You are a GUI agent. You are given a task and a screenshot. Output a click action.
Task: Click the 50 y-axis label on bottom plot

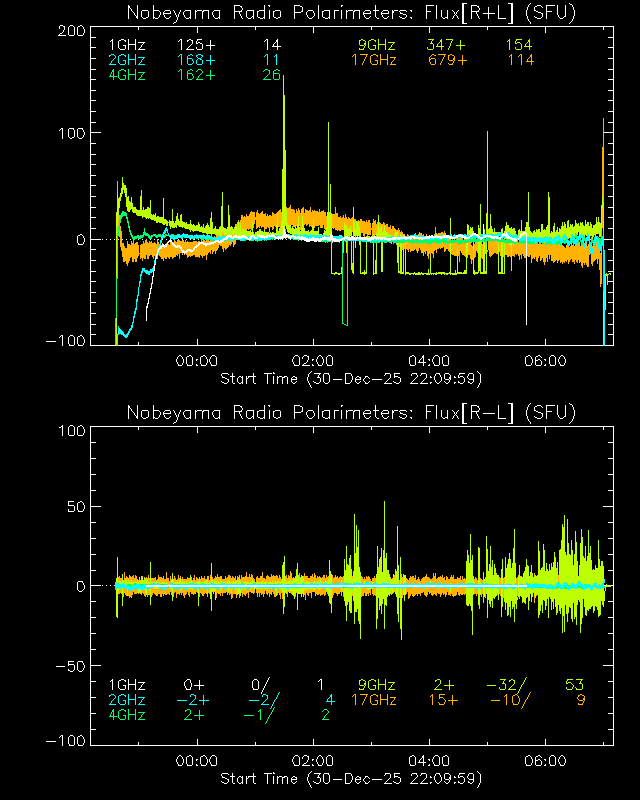pos(73,508)
